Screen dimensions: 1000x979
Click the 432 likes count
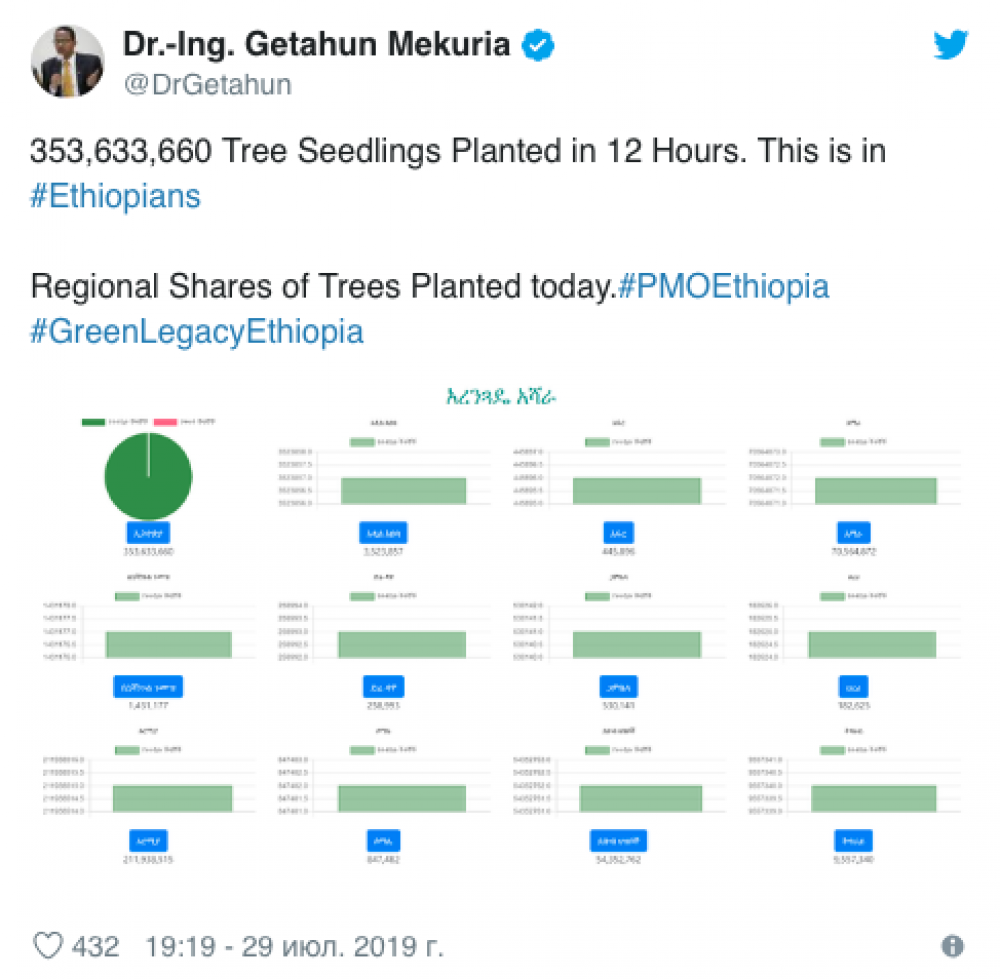tap(96, 946)
